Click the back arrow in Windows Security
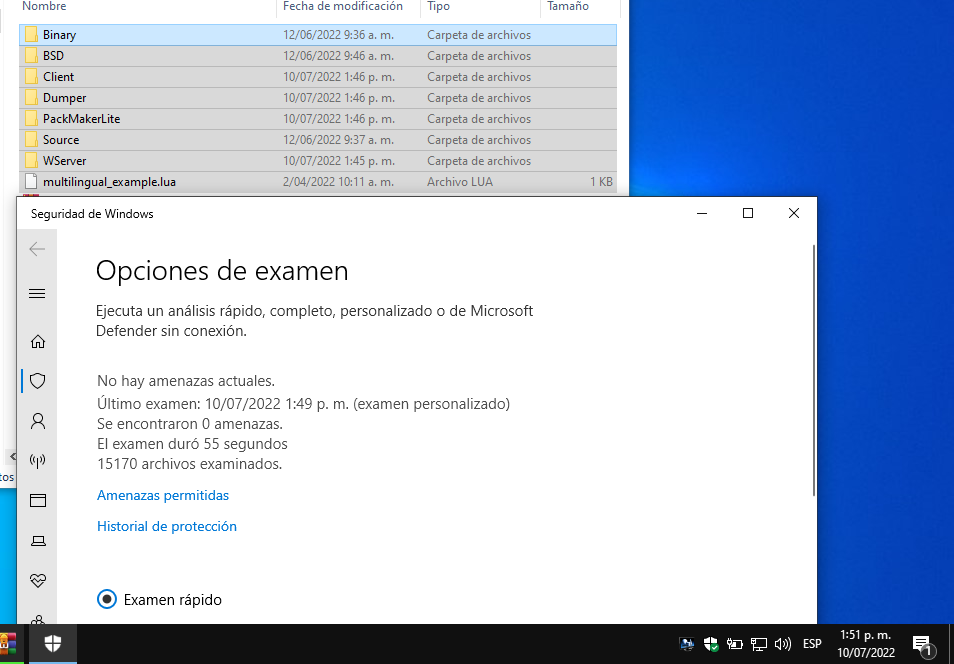Viewport: 954px width, 664px height. tap(37, 249)
